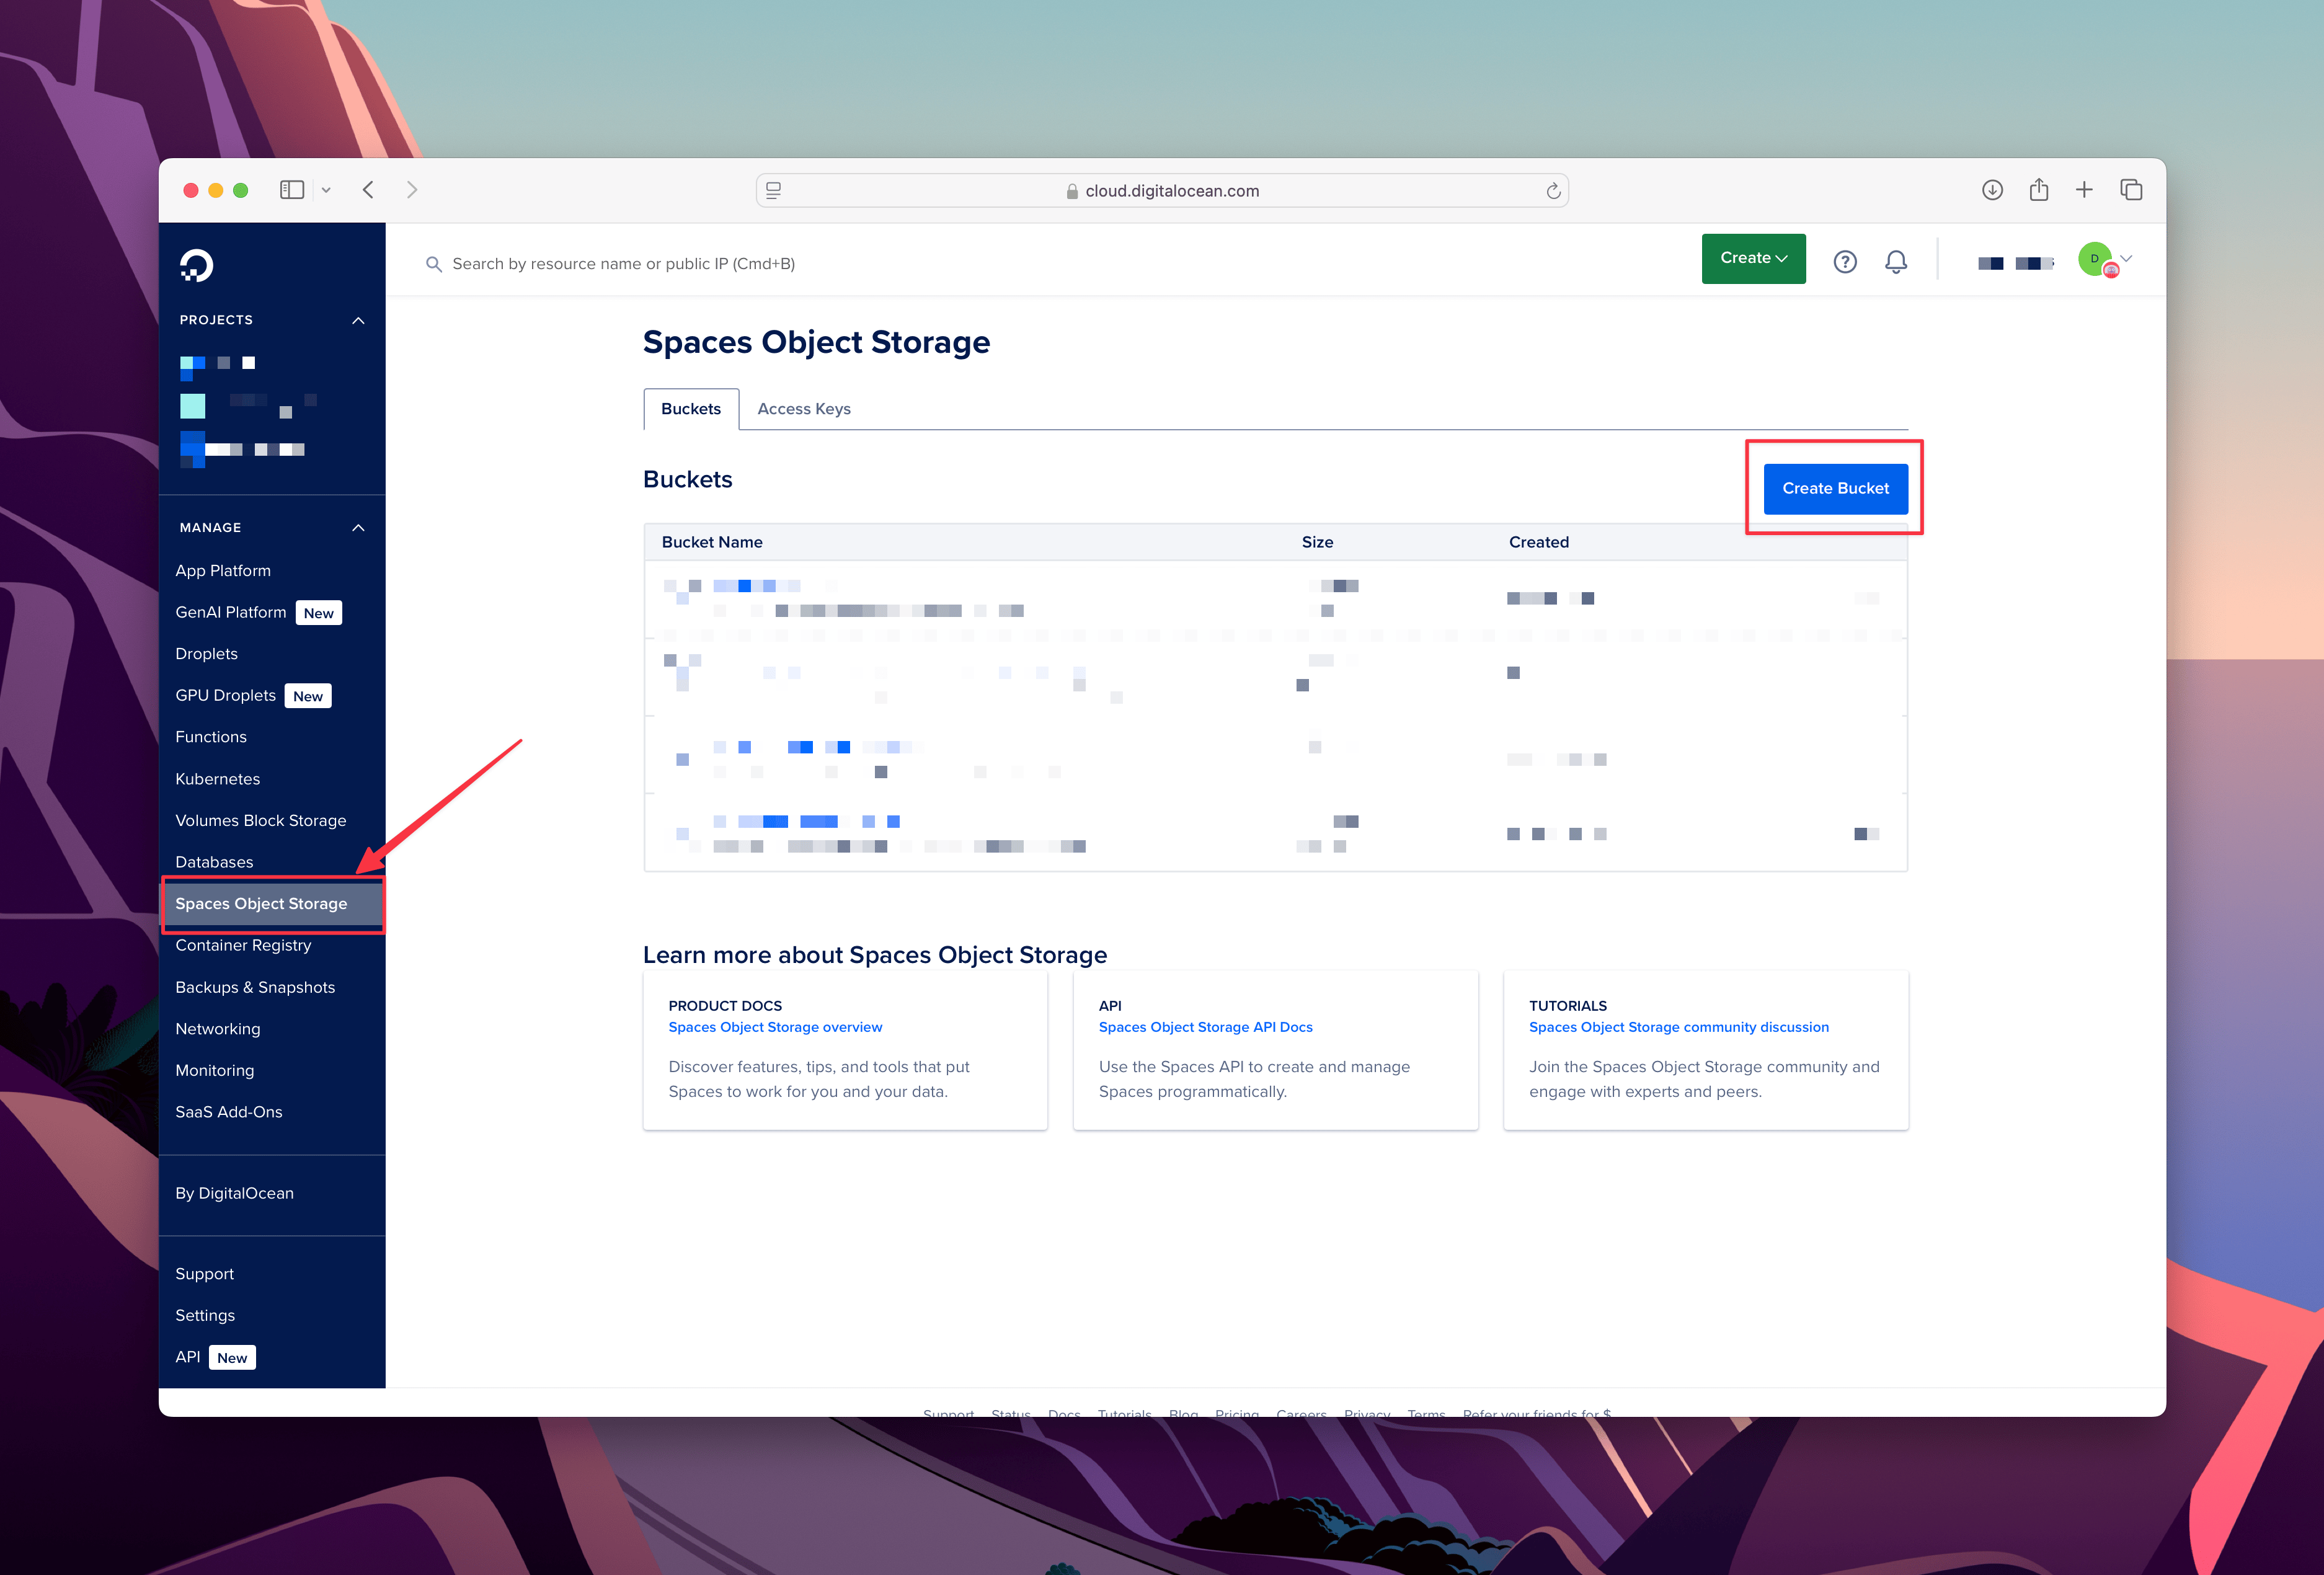The image size is (2324, 1575).
Task: Open Settings in the sidebar
Action: click(x=205, y=1316)
